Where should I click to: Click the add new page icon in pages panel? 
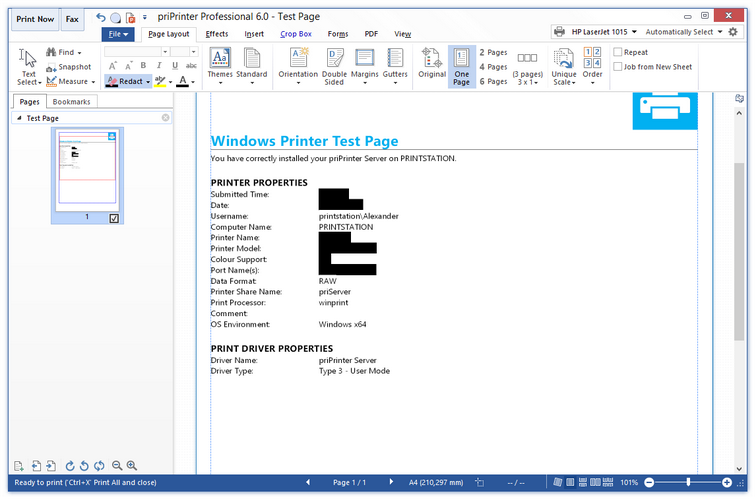pyautogui.click(x=18, y=466)
